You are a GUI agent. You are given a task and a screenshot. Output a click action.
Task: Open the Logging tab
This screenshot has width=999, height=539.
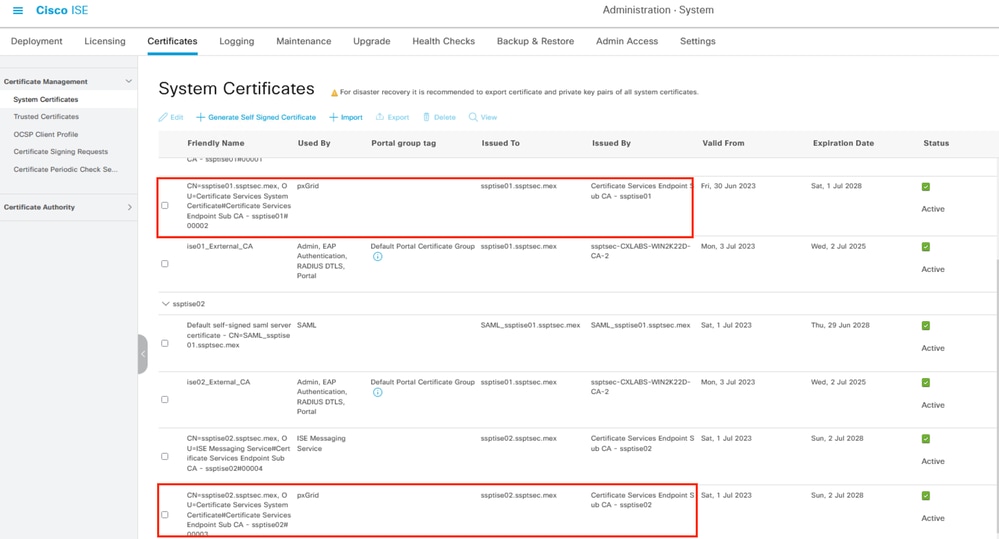pyautogui.click(x=236, y=41)
